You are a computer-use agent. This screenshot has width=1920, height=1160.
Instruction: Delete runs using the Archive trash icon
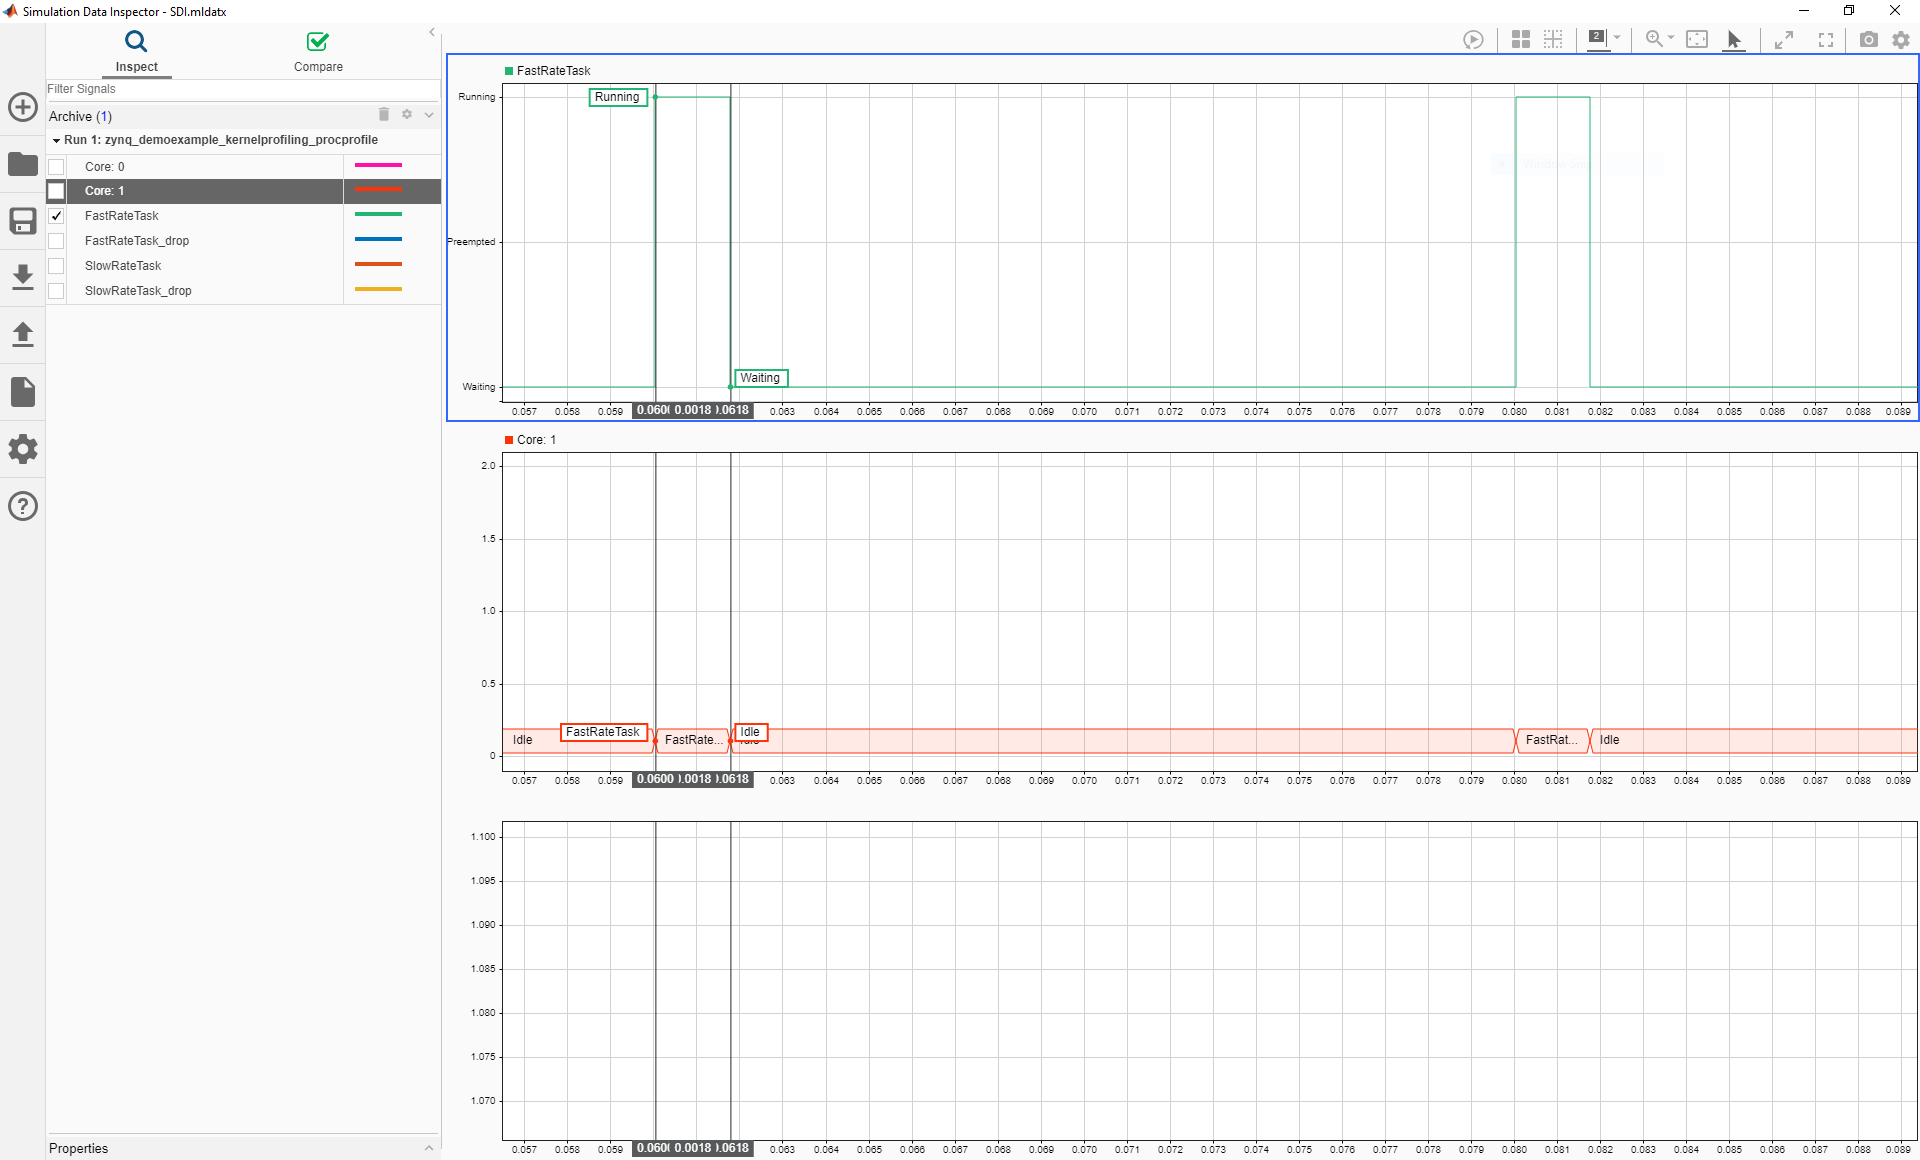click(384, 115)
